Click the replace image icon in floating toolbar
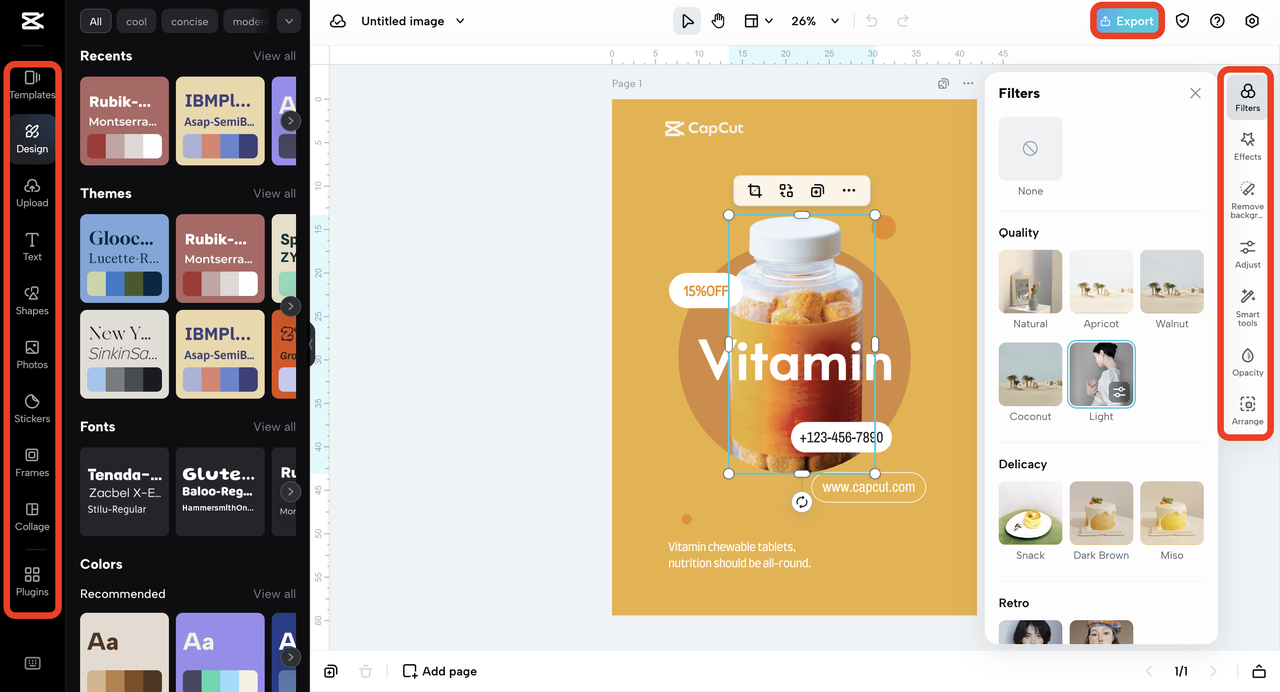 tap(786, 191)
